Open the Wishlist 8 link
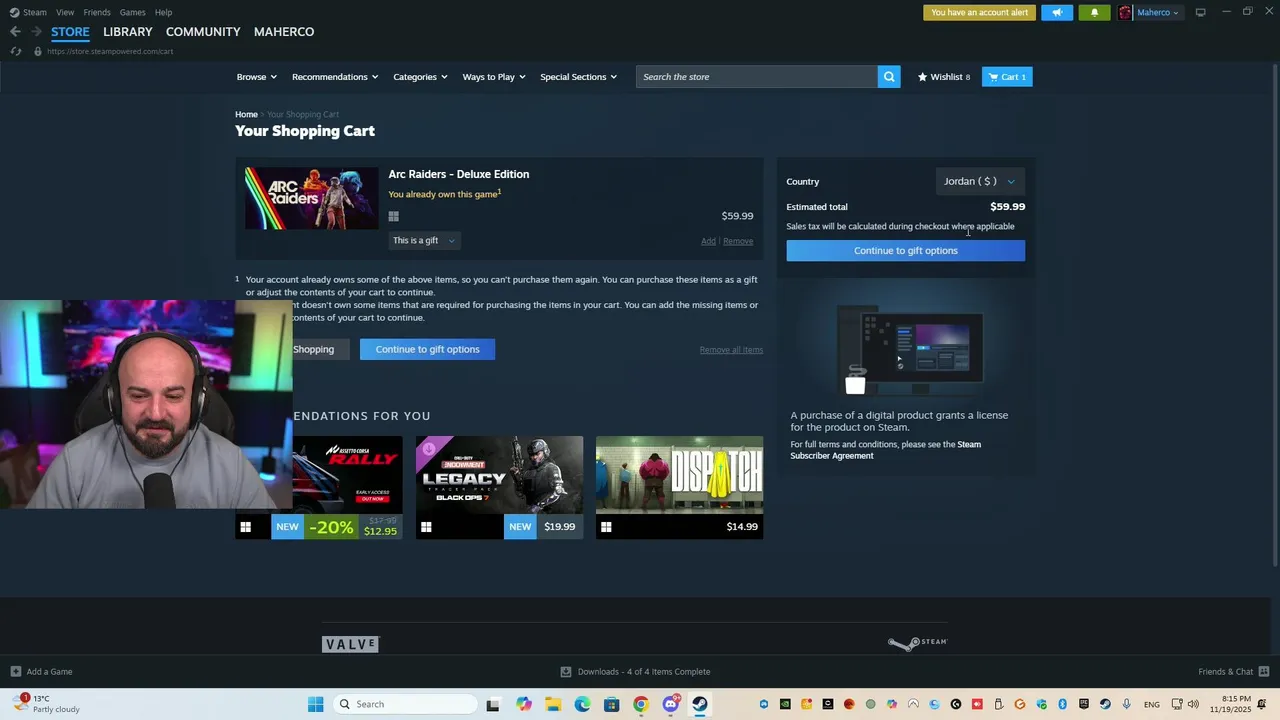This screenshot has width=1280, height=720. pos(944,77)
